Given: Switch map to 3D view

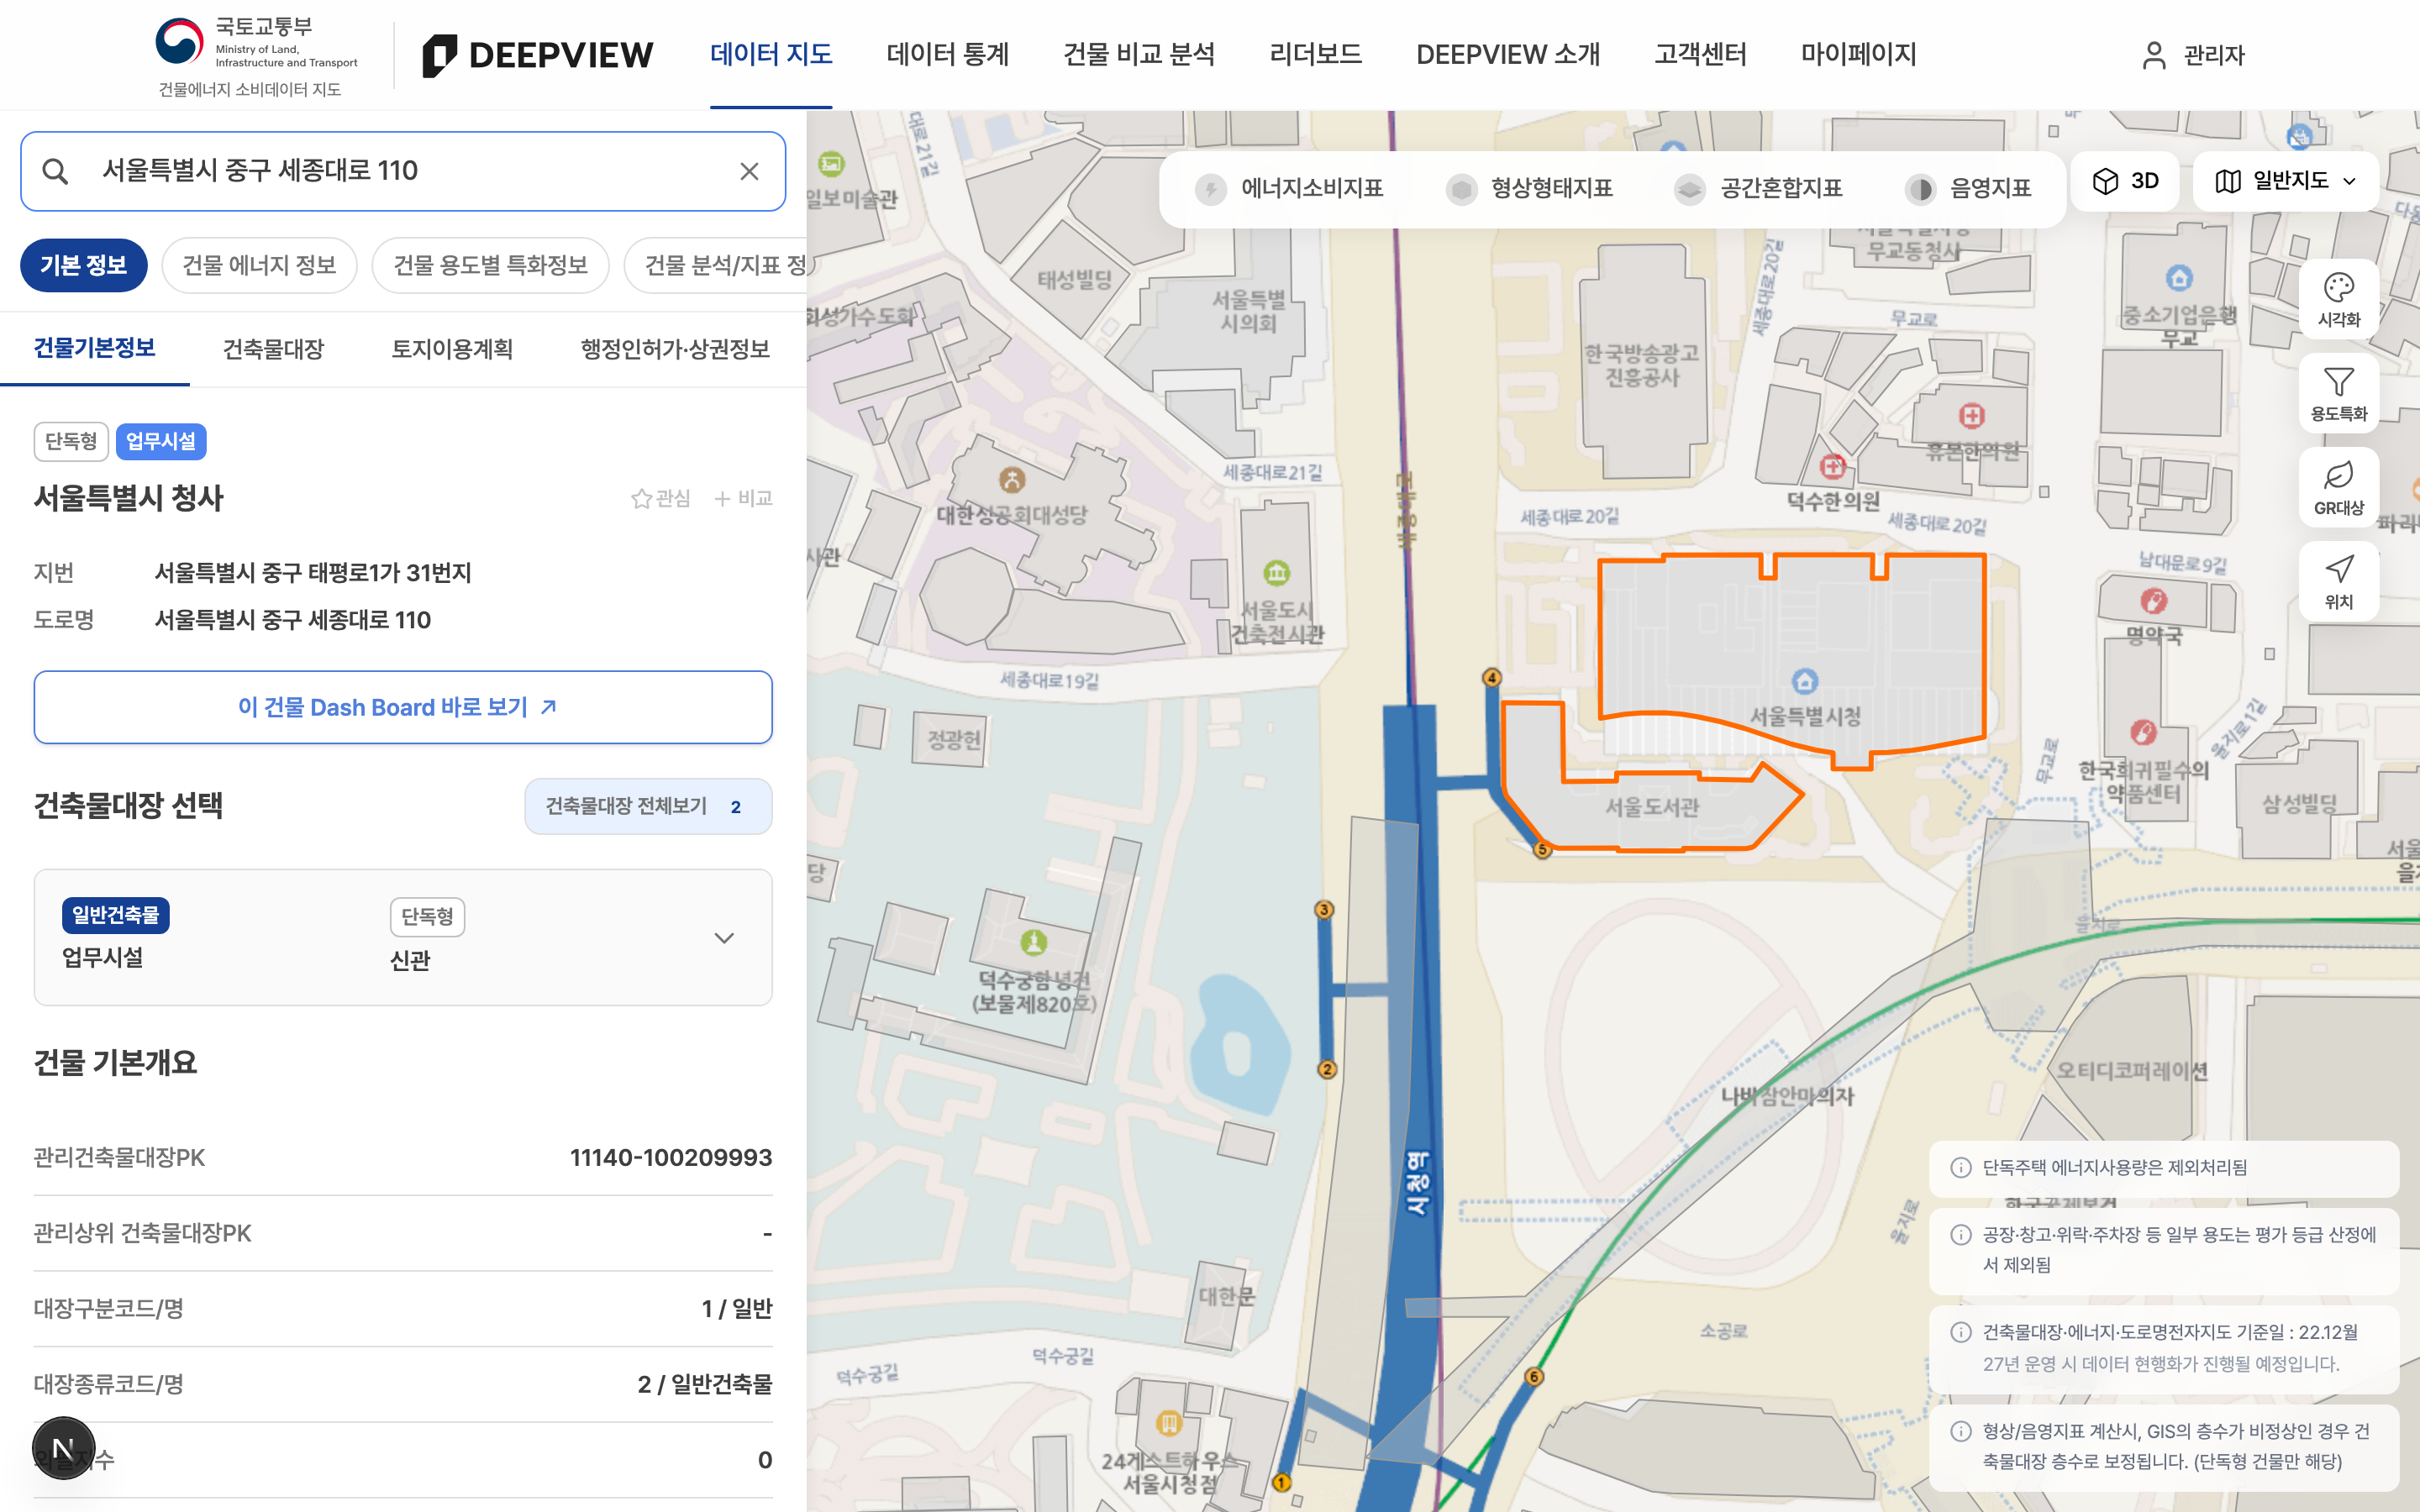Looking at the screenshot, I should coord(2125,181).
